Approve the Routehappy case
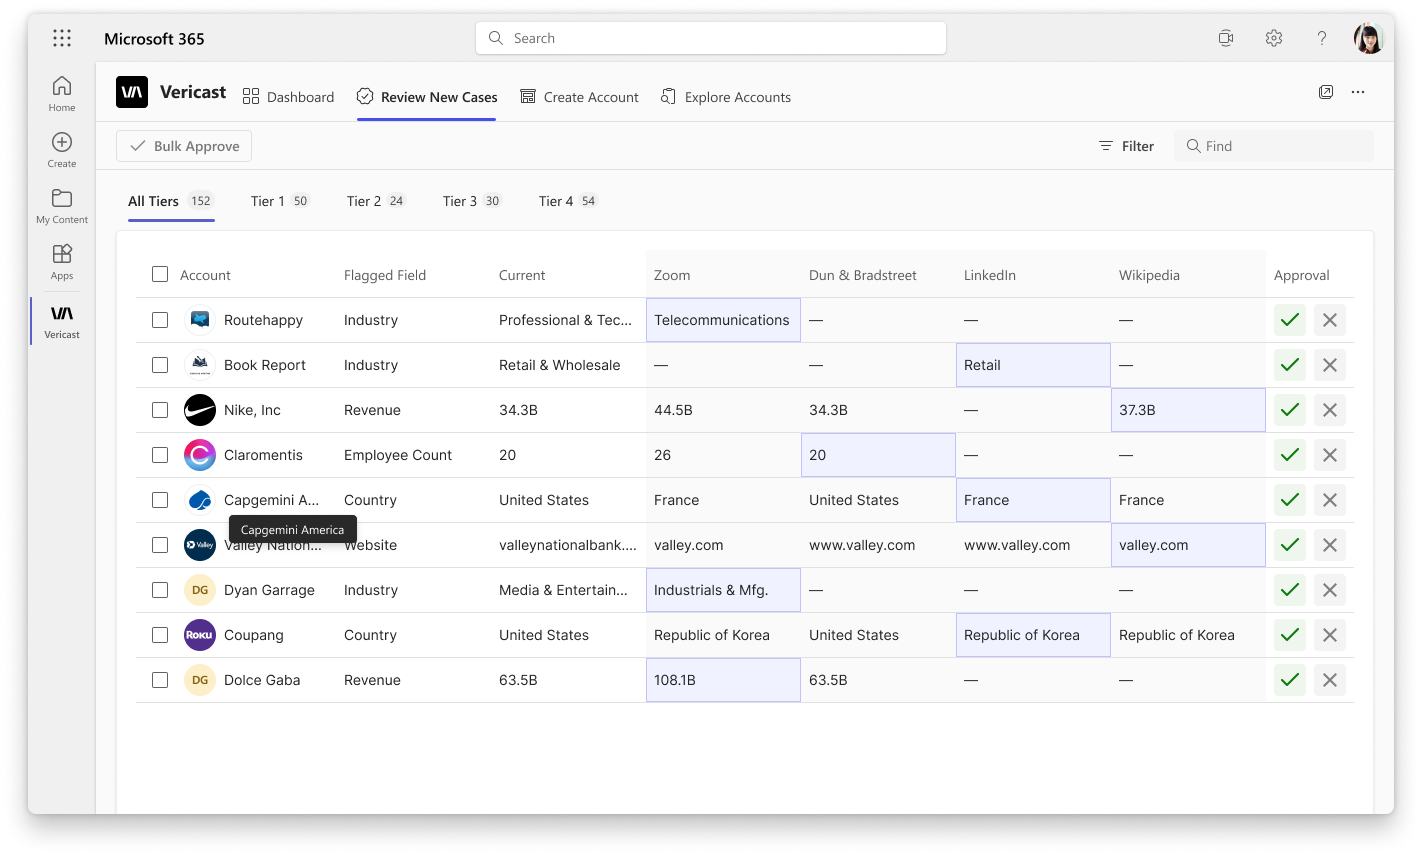 tap(1290, 320)
